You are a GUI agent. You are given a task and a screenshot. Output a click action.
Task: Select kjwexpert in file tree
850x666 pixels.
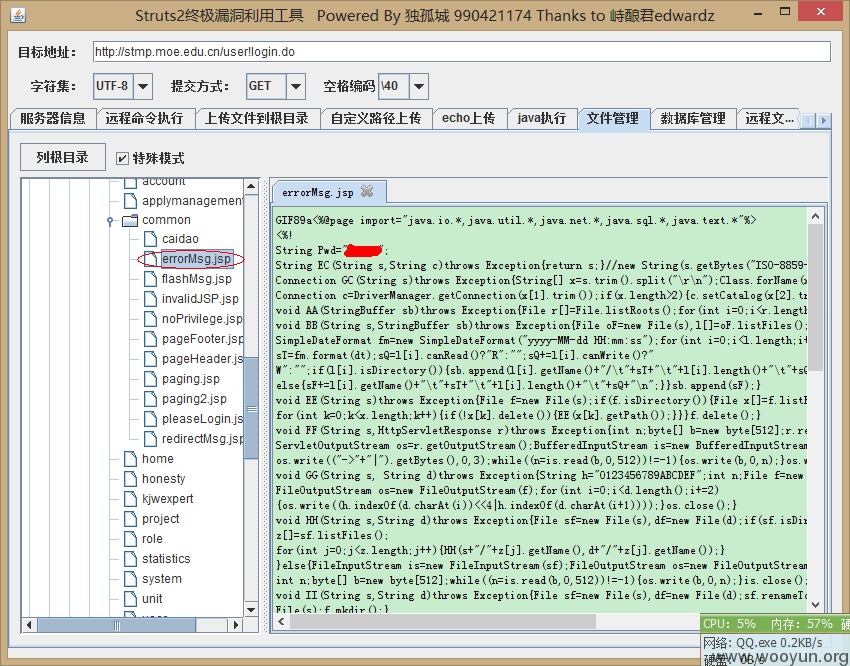(168, 499)
